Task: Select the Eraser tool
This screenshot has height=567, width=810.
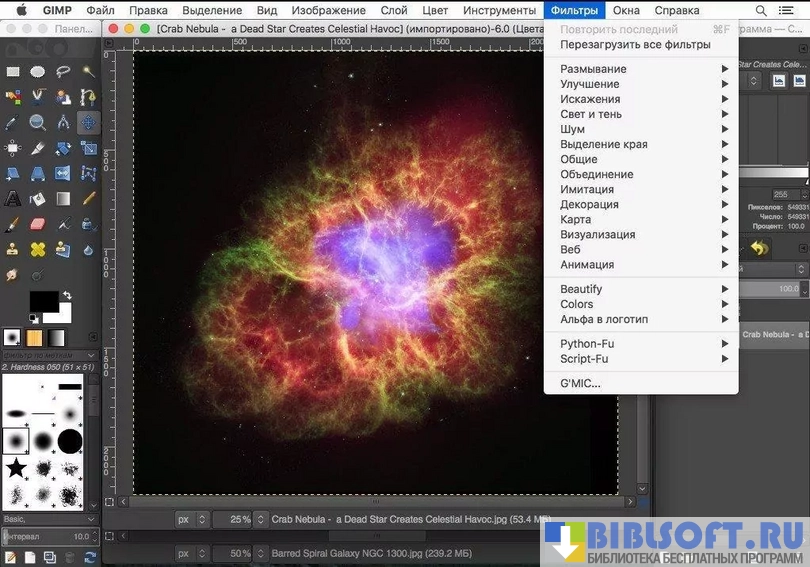Action: tap(38, 224)
